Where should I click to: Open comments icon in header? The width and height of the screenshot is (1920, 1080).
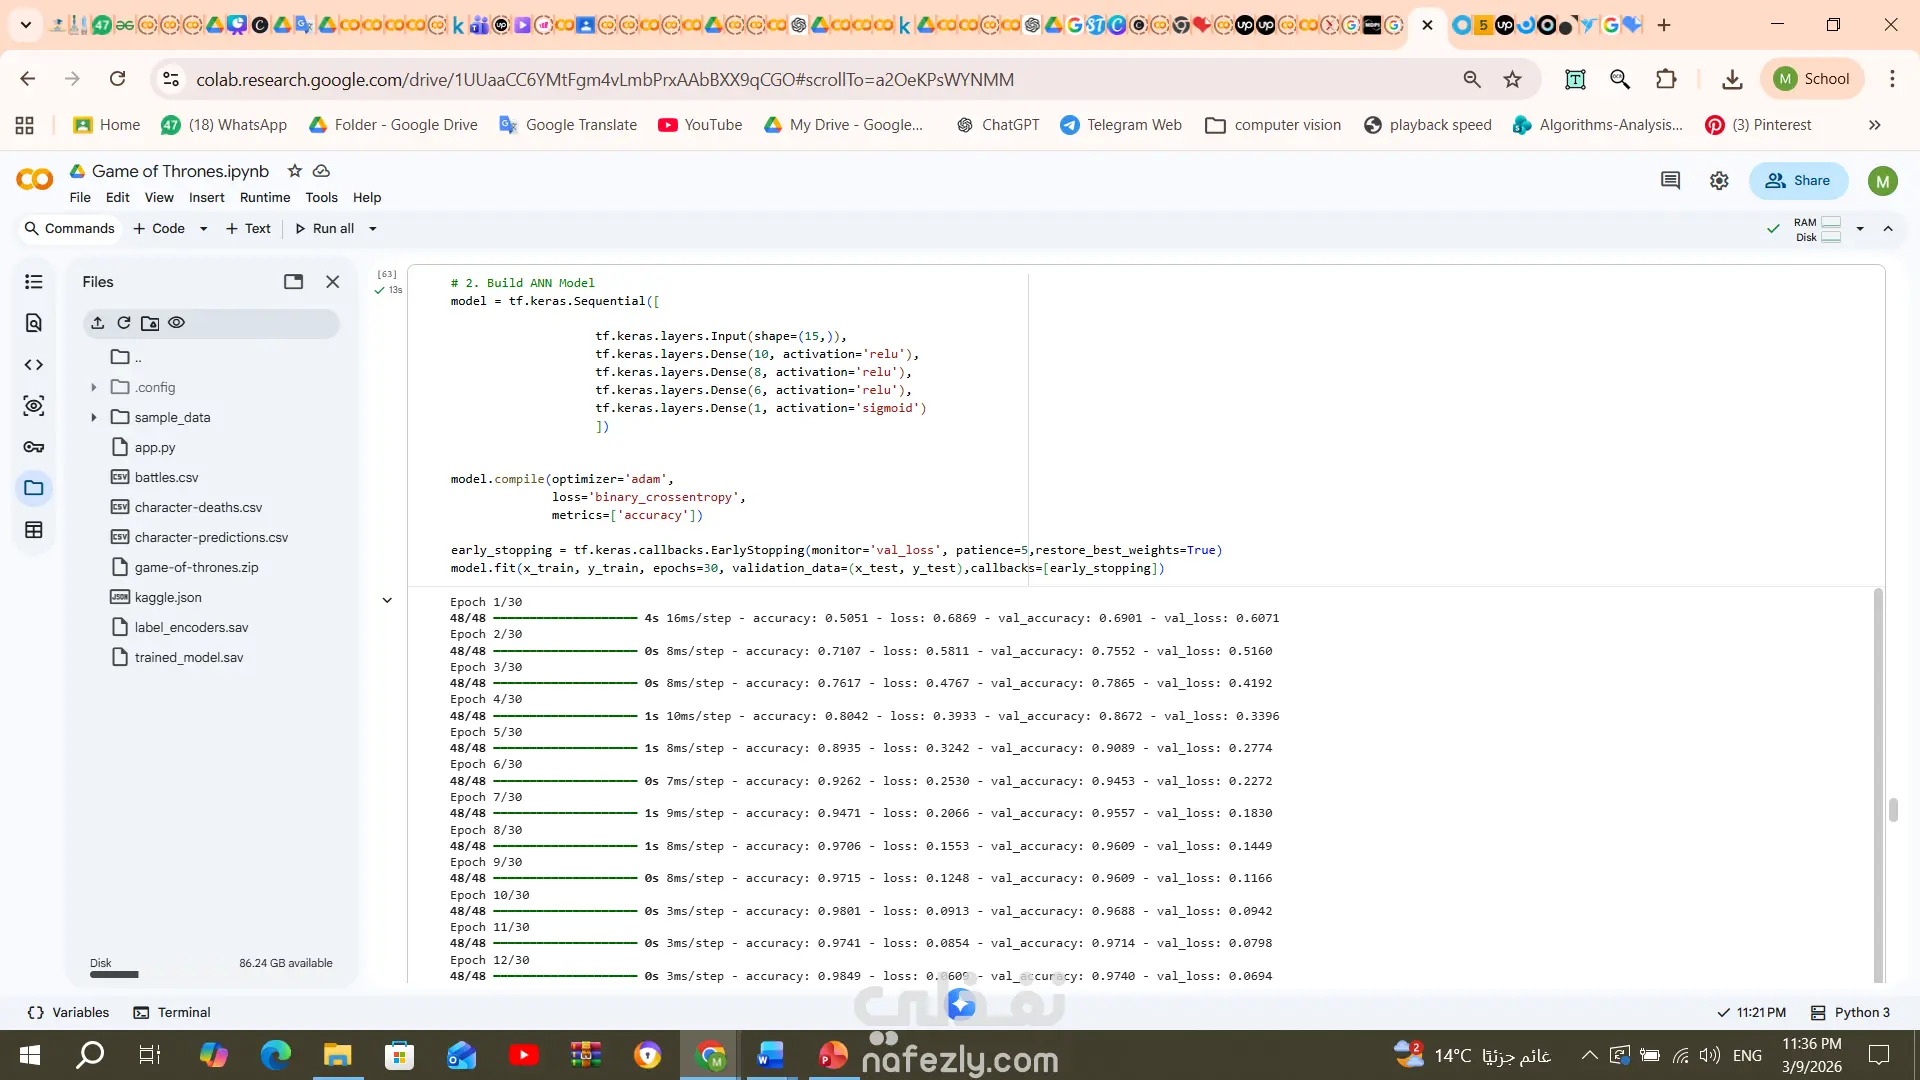point(1670,181)
